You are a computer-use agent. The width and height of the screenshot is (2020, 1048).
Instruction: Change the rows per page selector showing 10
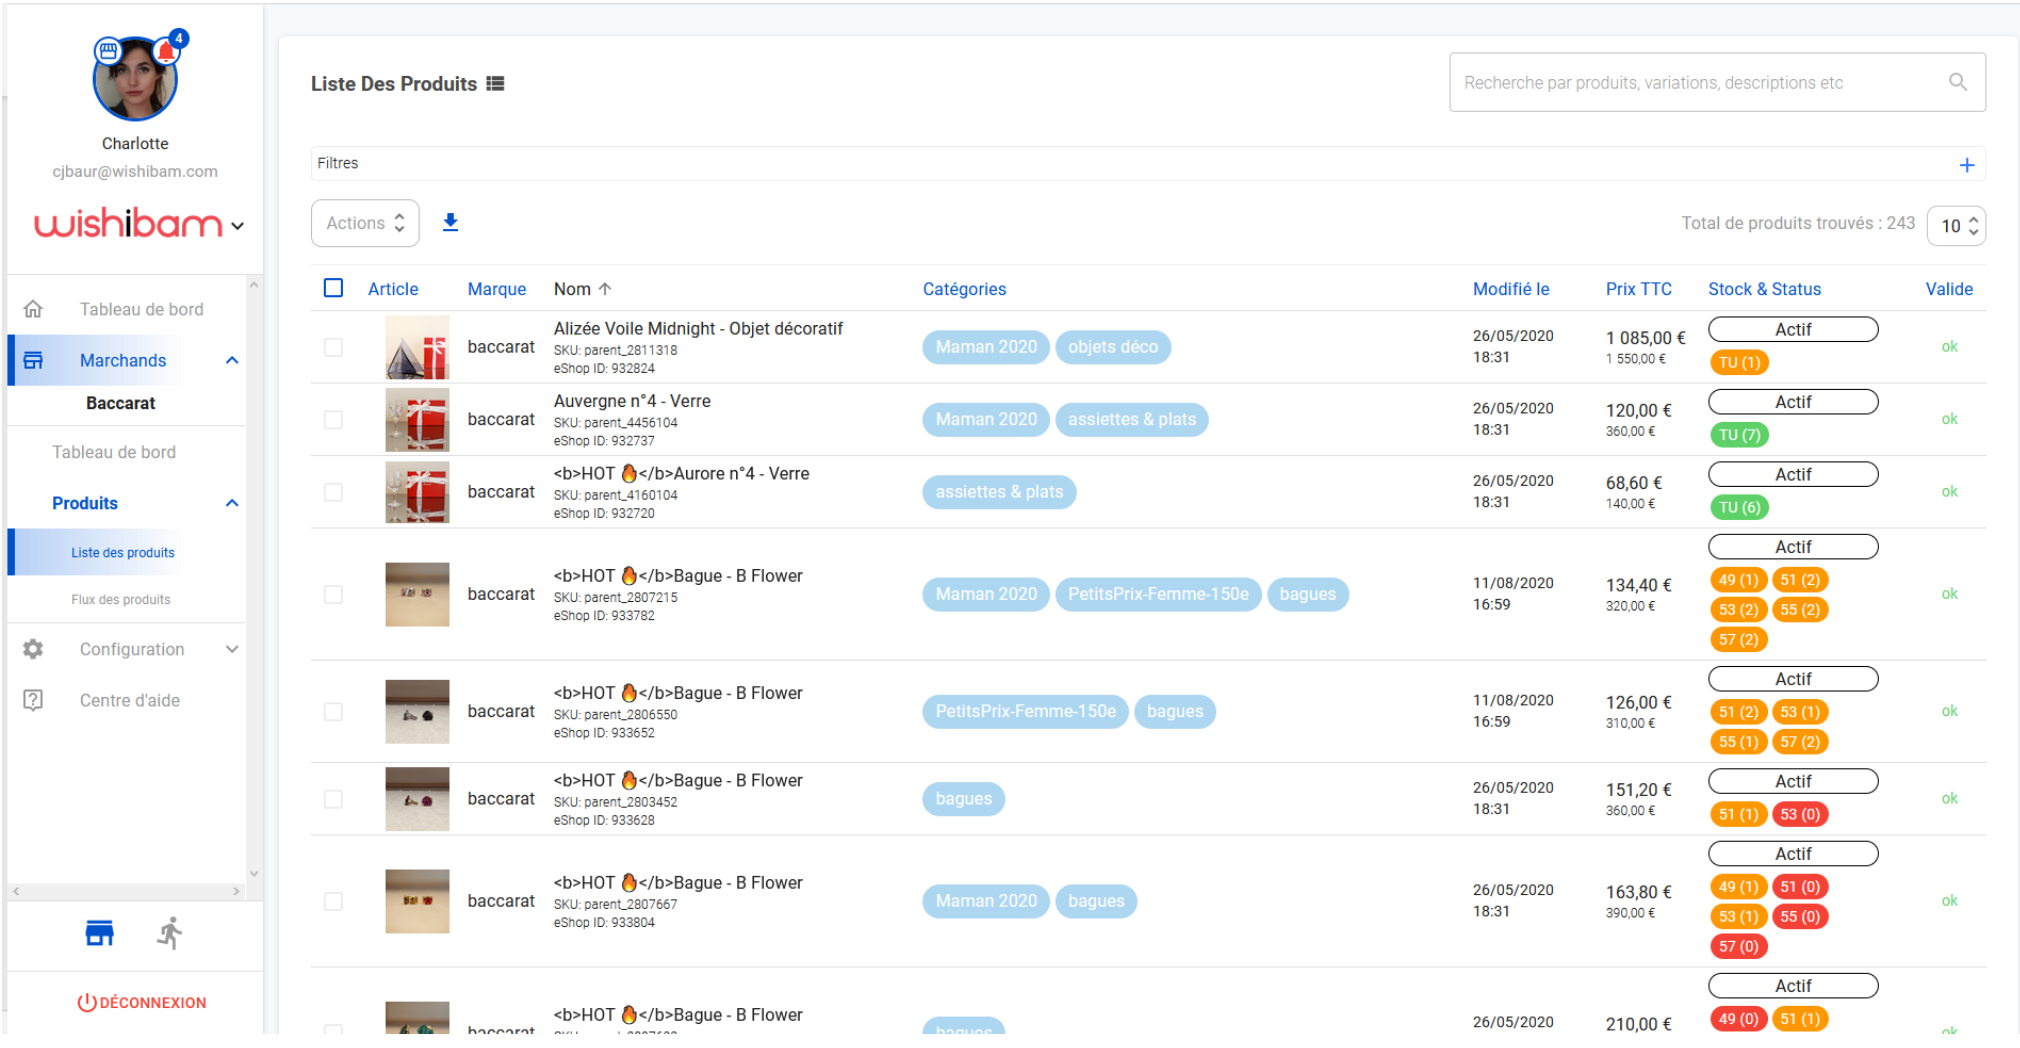tap(1957, 226)
